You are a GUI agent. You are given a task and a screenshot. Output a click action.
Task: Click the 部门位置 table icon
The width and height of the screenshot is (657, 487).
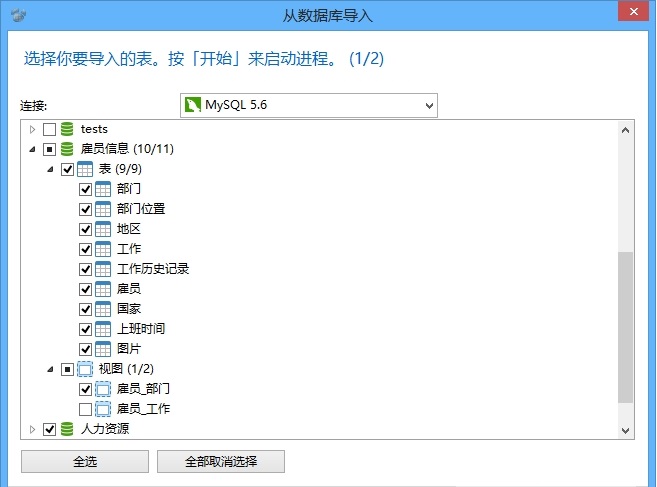tap(103, 209)
